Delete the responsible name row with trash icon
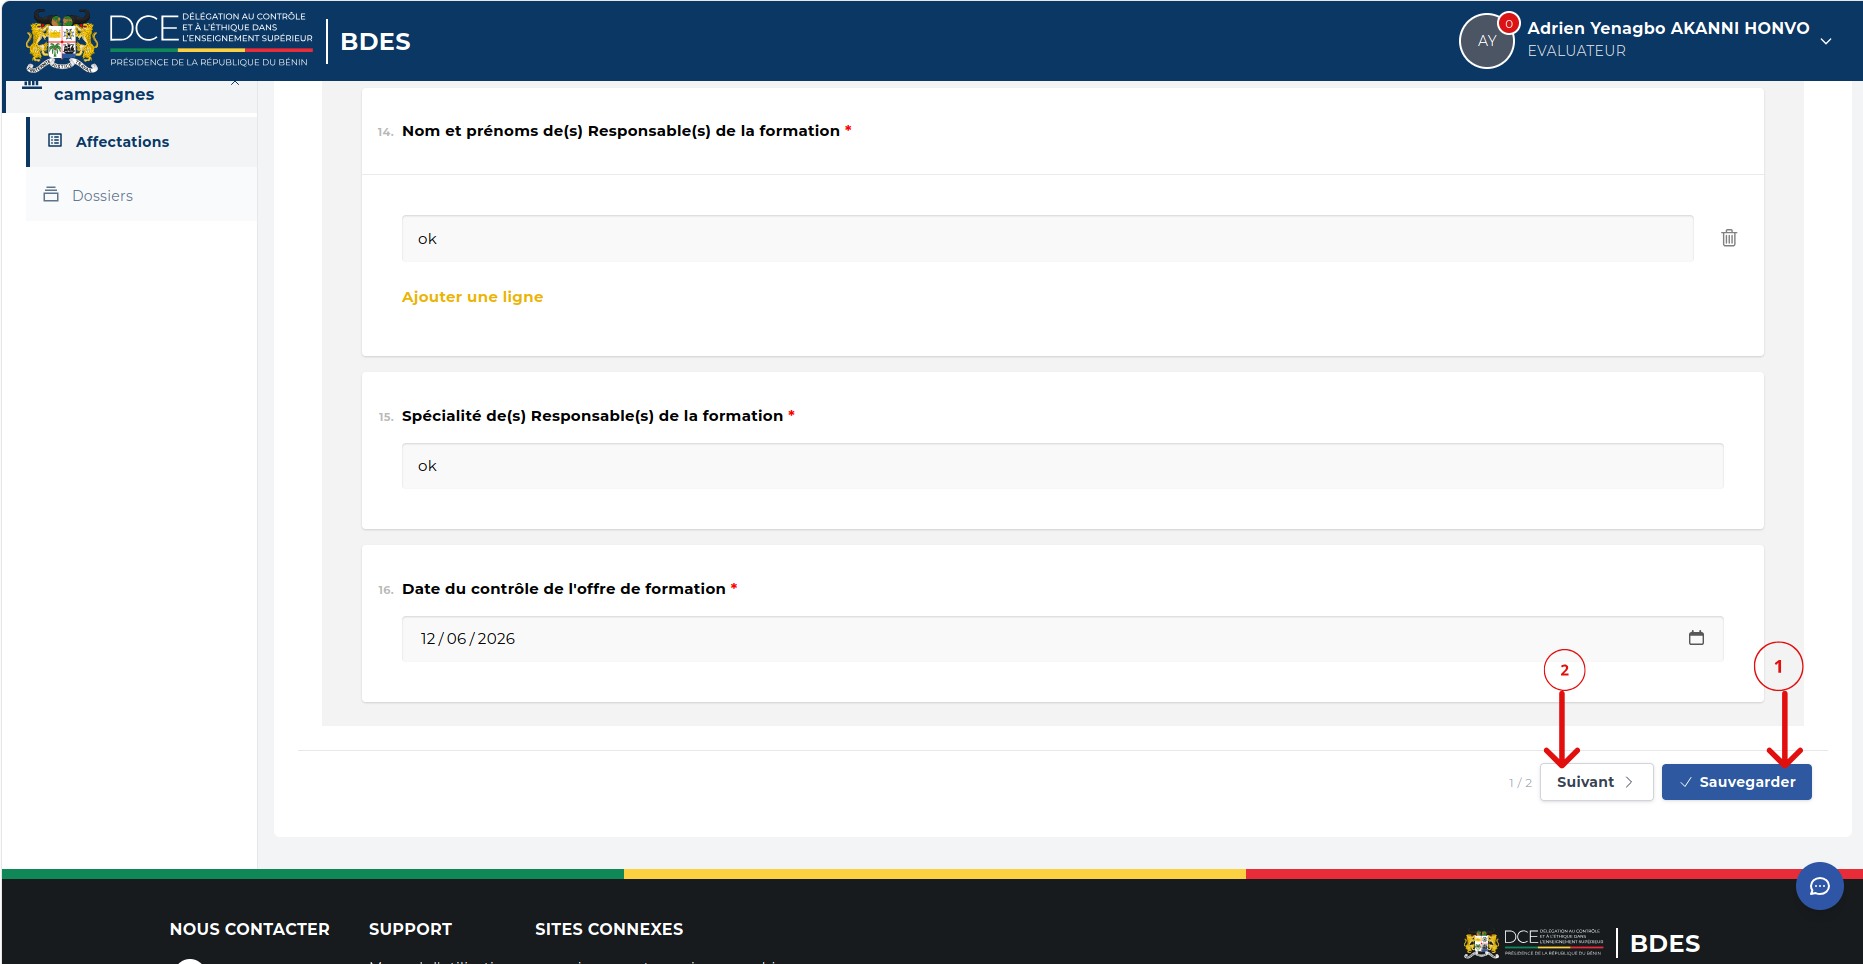This screenshot has height=964, width=1863. click(x=1729, y=238)
